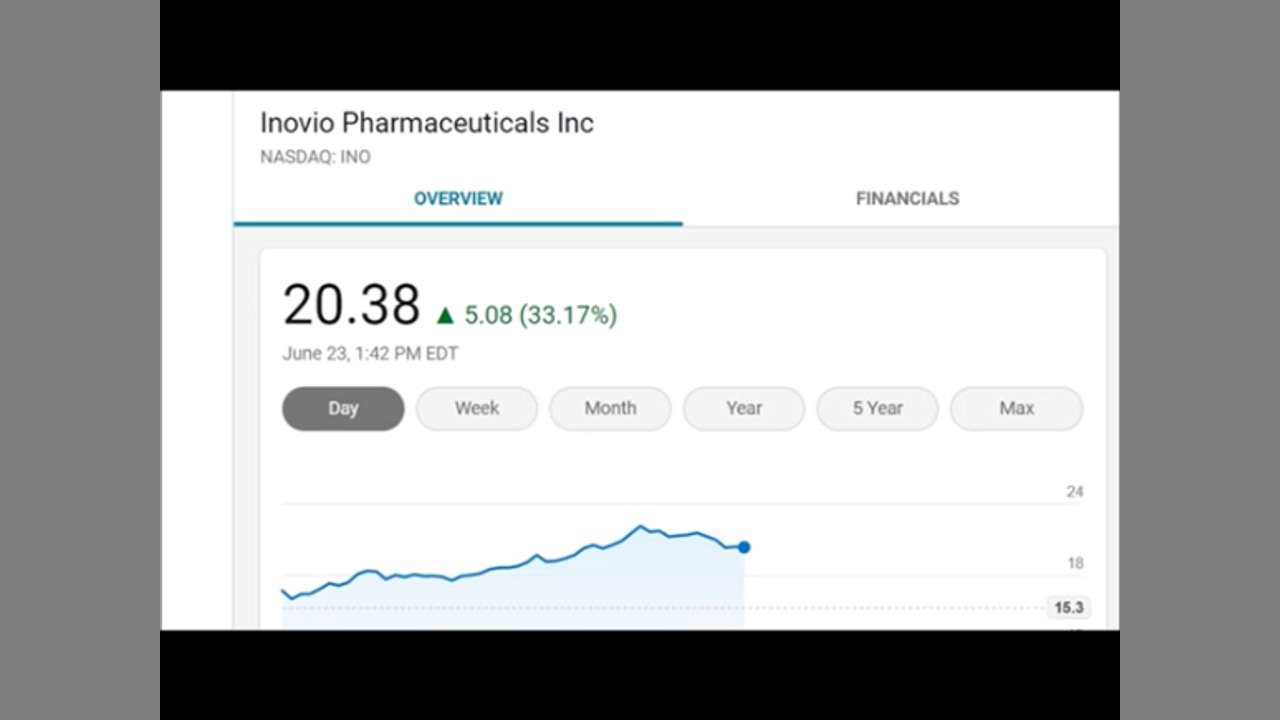The width and height of the screenshot is (1280, 720).
Task: Click the NASDAQ: INO ticker label
Action: (x=315, y=157)
